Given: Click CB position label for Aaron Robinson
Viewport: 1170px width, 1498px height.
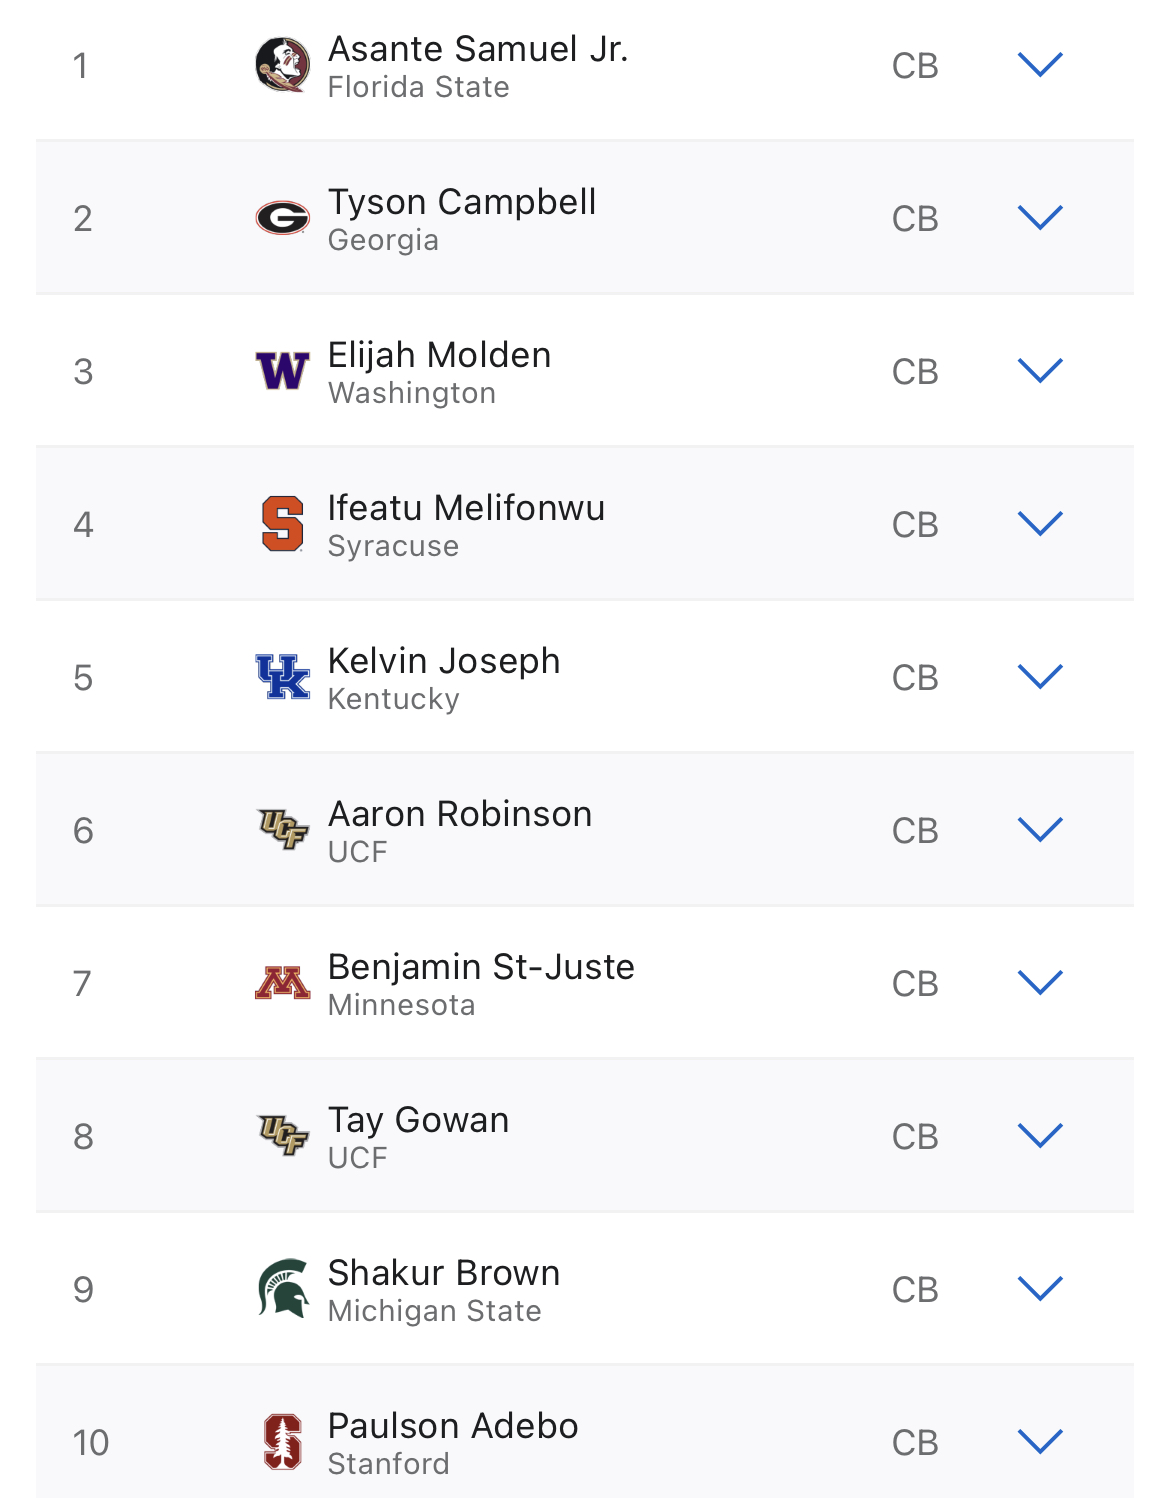Looking at the screenshot, I should point(915,831).
